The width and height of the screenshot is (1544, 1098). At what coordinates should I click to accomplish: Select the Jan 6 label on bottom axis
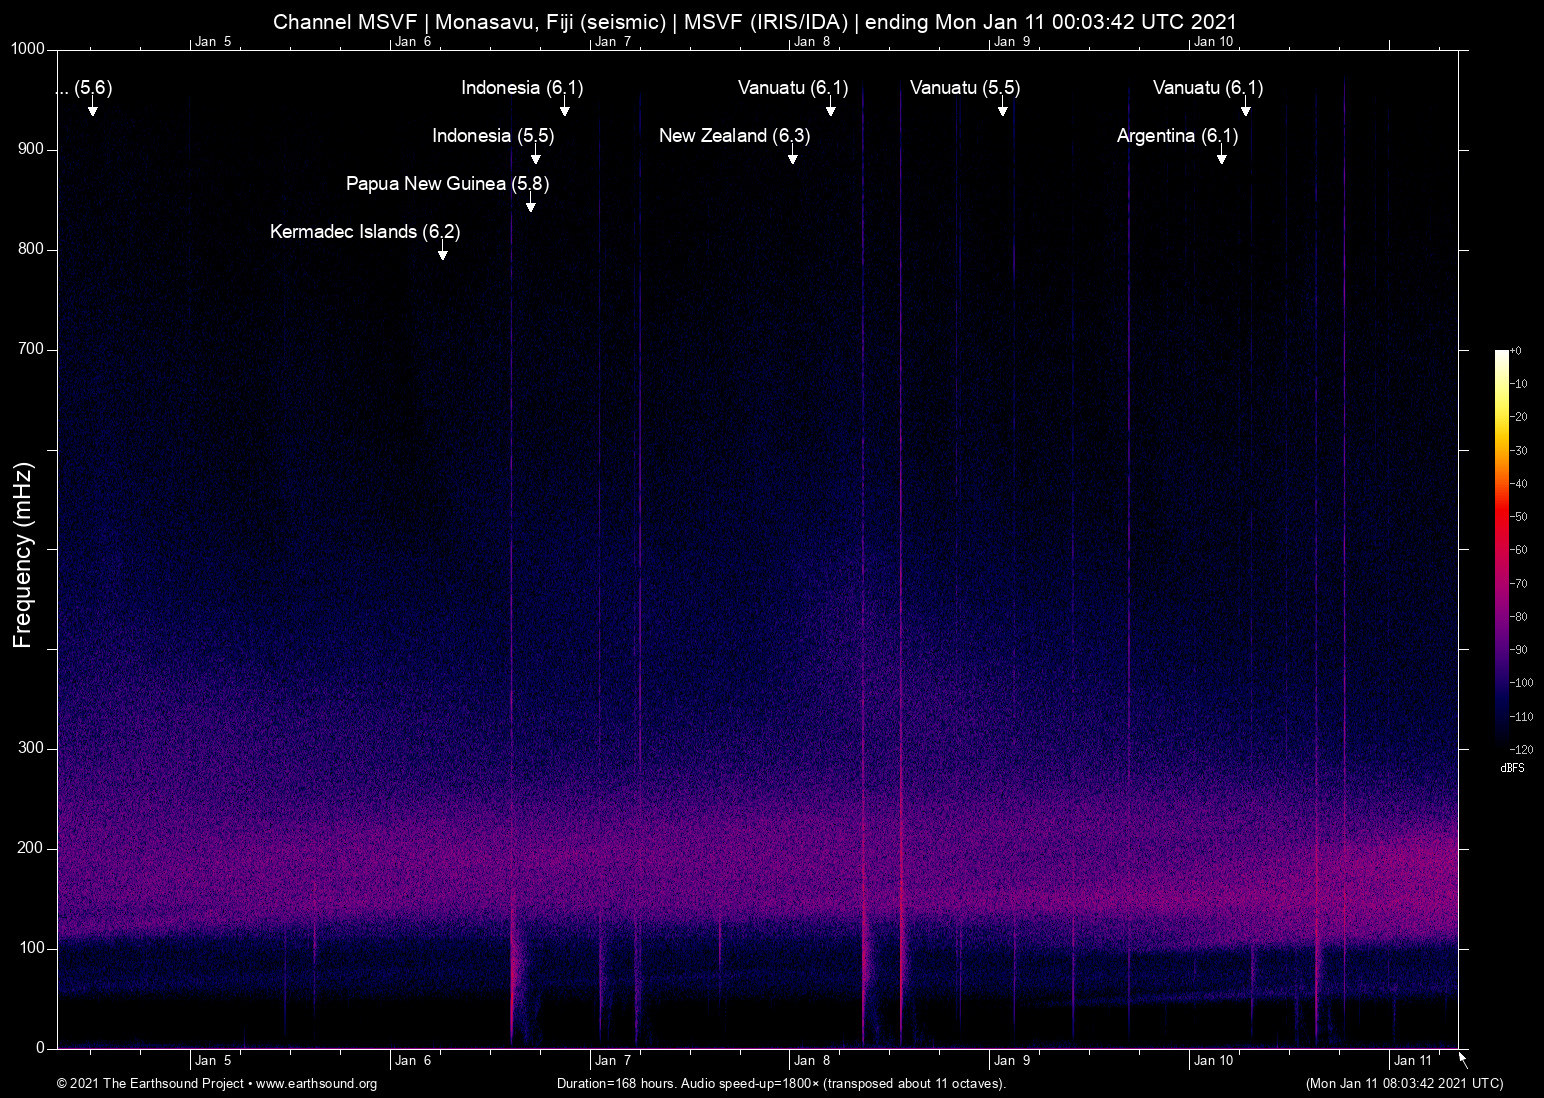(x=413, y=1060)
